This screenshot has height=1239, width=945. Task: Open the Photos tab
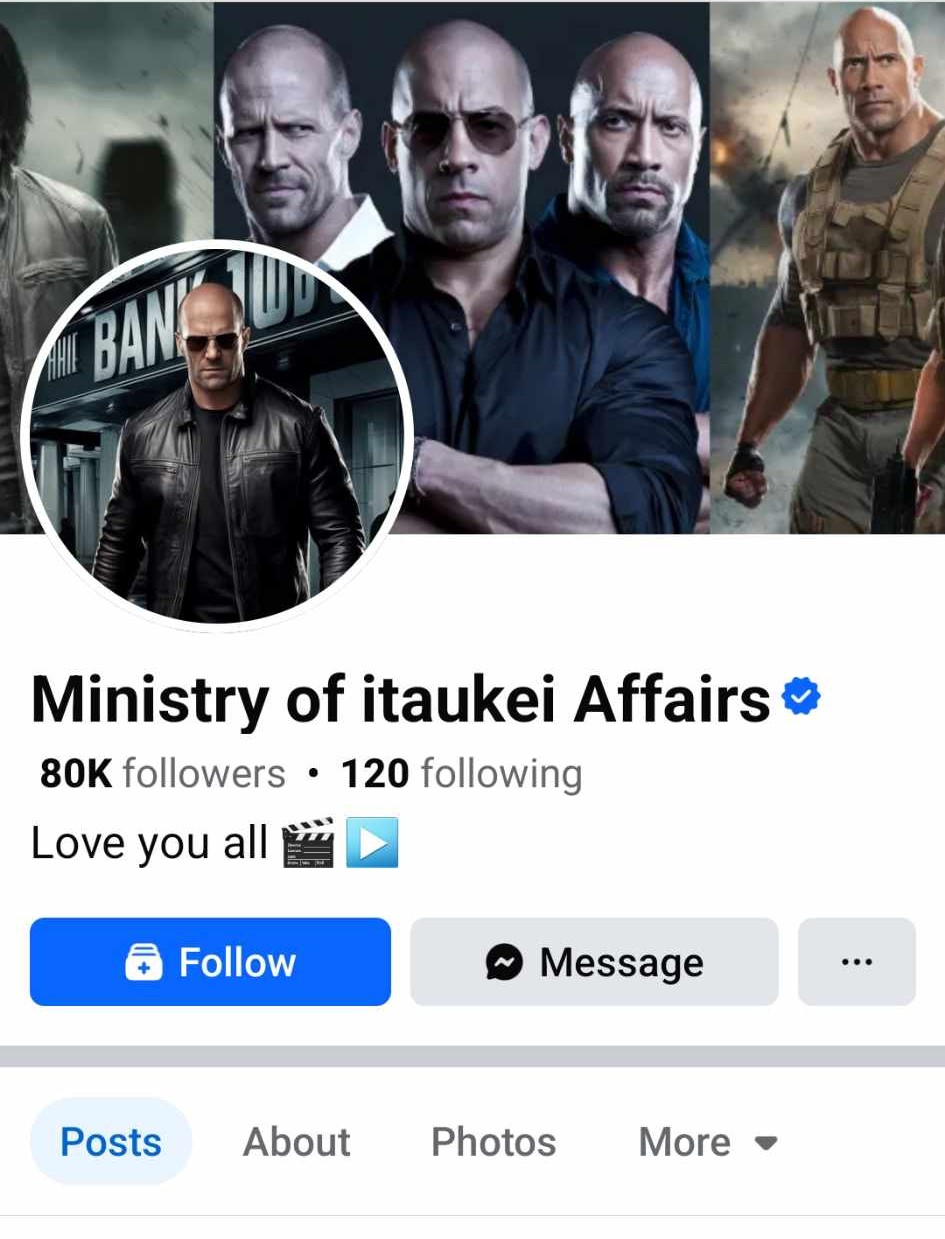[493, 1141]
